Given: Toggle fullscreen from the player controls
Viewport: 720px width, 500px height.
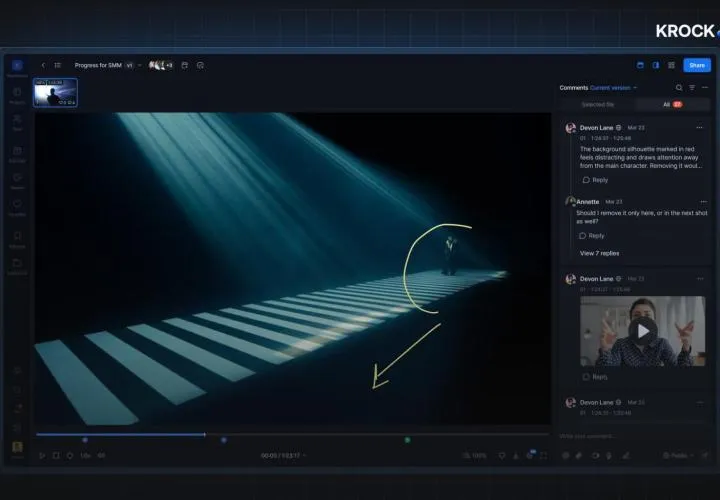Looking at the screenshot, I should [x=544, y=455].
